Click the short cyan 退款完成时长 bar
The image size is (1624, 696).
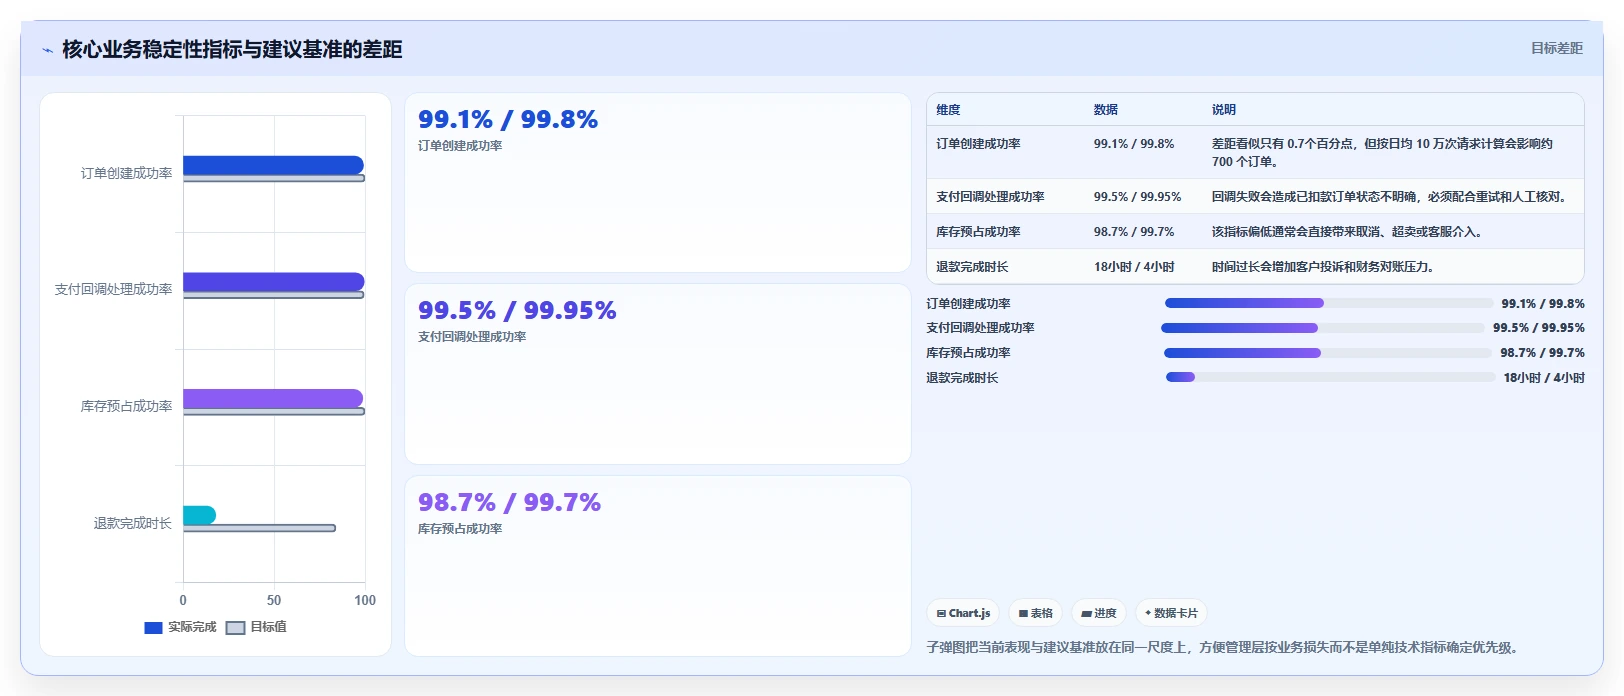pyautogui.click(x=199, y=515)
